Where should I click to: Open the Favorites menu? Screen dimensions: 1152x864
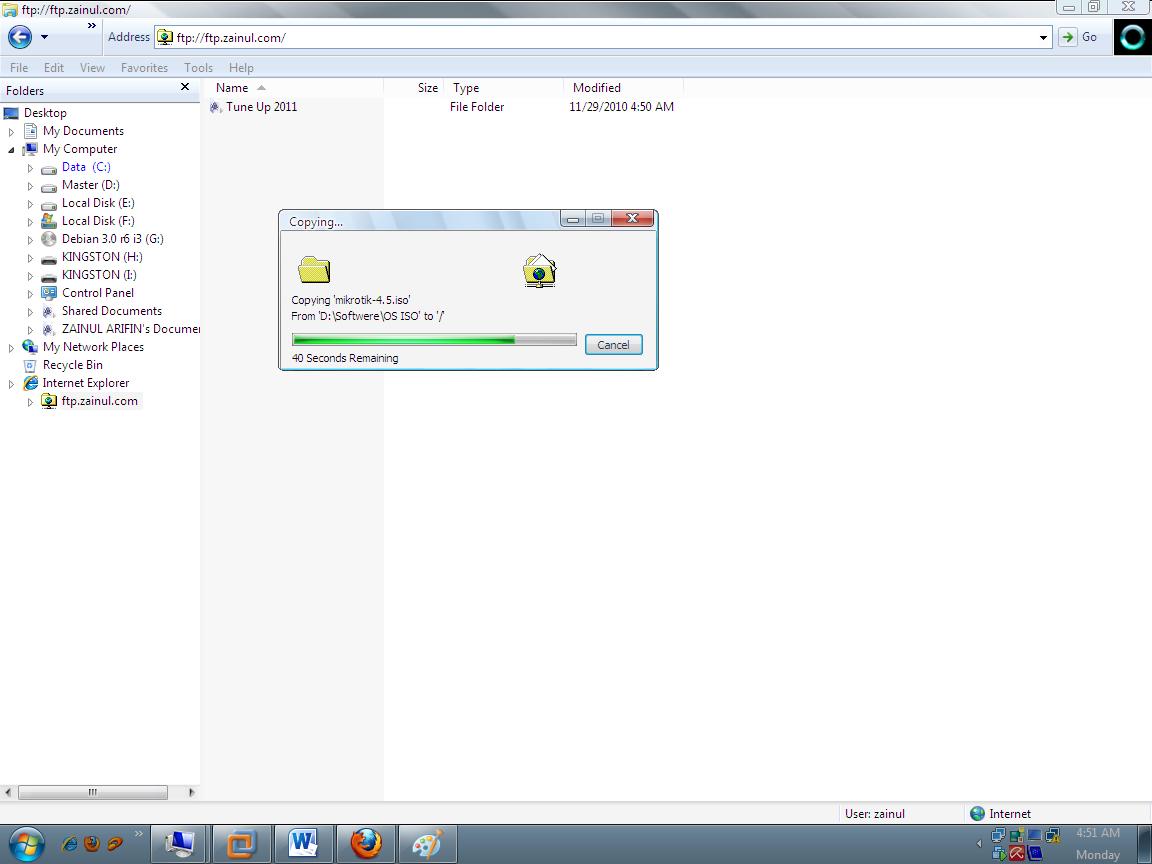pos(144,68)
